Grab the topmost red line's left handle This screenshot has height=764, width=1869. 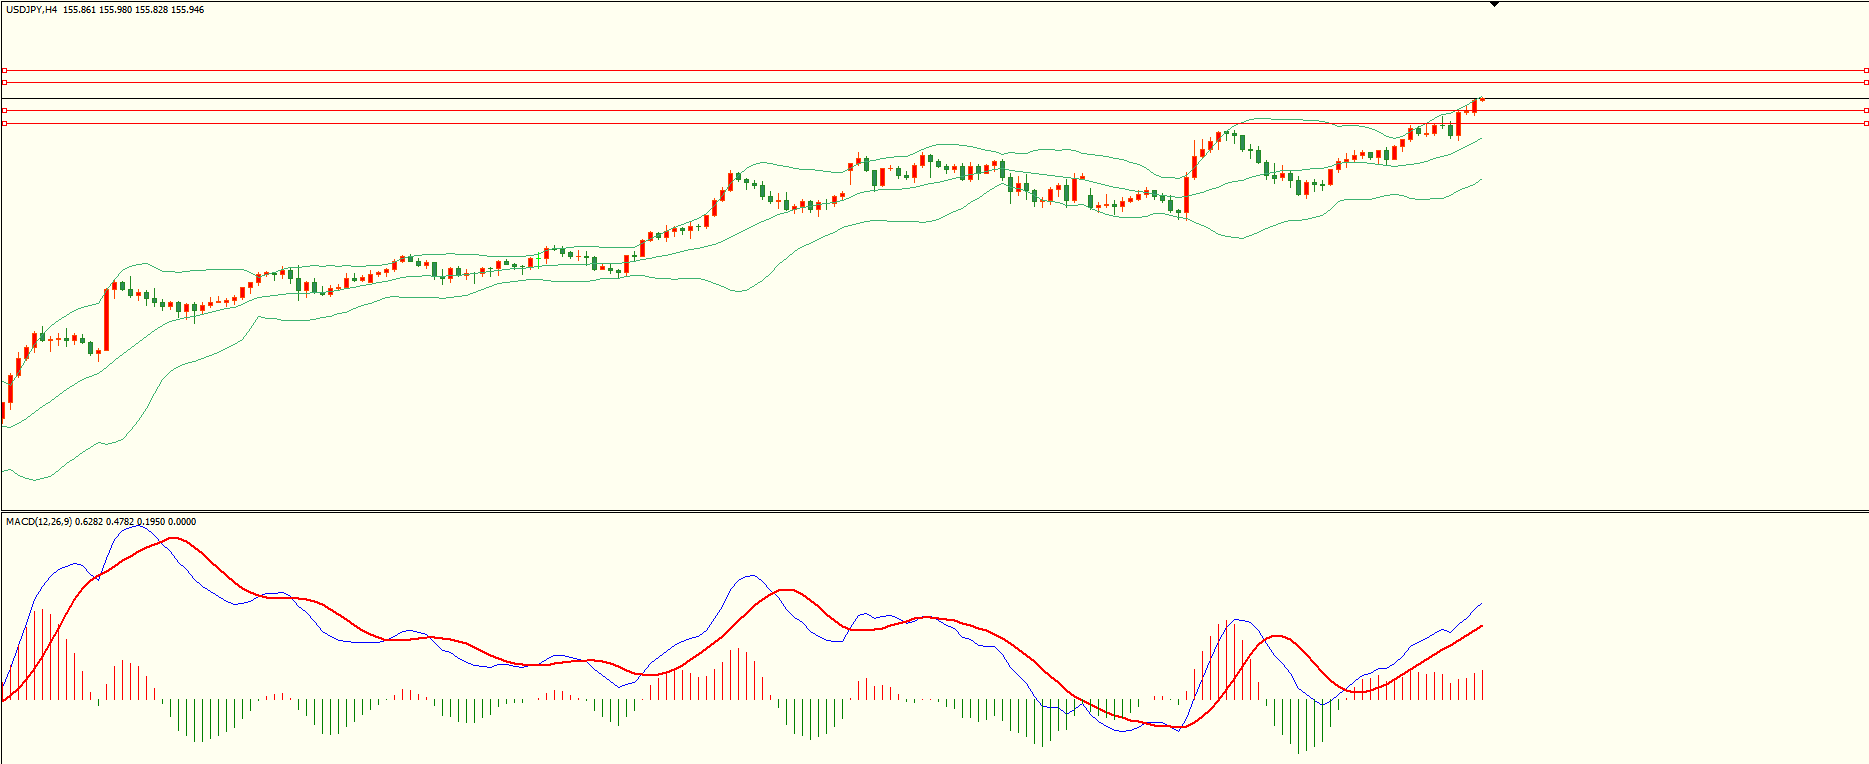pos(5,71)
